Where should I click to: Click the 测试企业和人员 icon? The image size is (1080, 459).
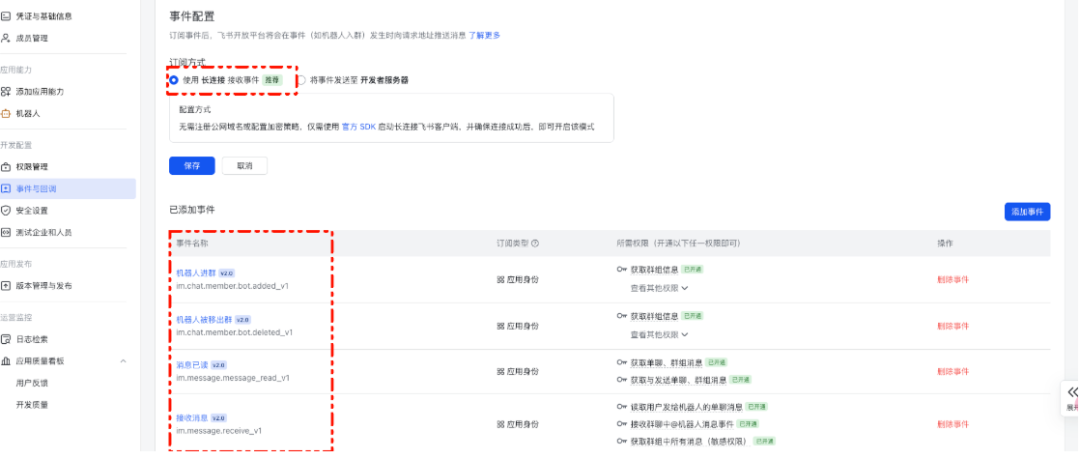point(6,232)
